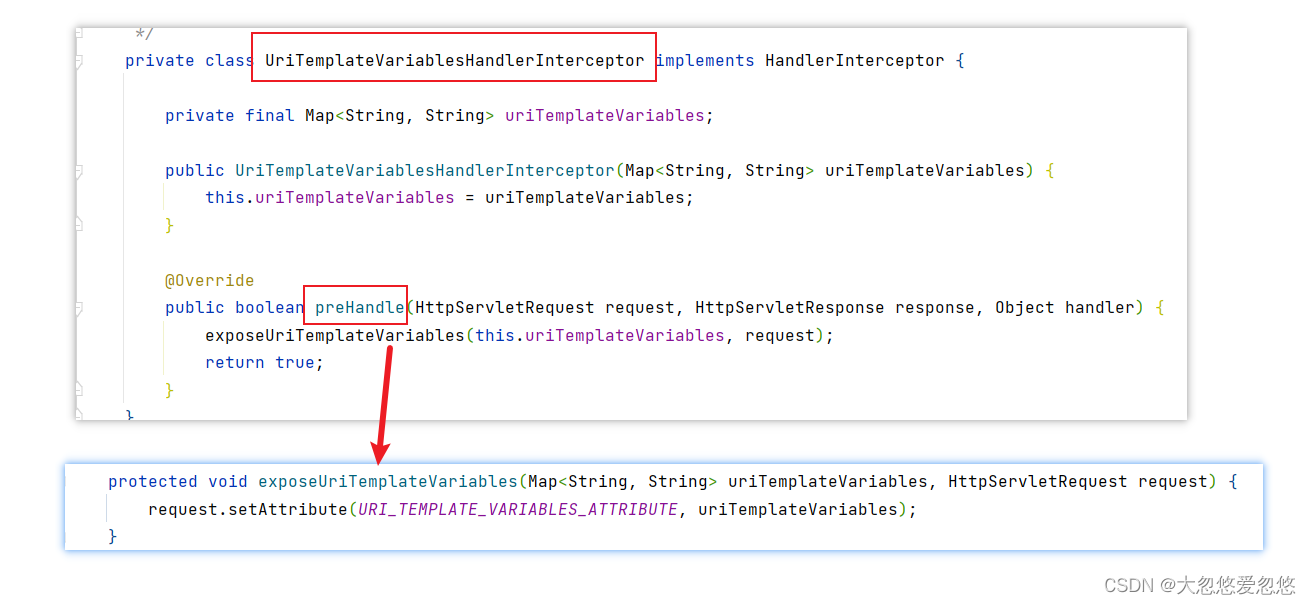
Task: Click the 'implements' keyword
Action: [x=705, y=61]
